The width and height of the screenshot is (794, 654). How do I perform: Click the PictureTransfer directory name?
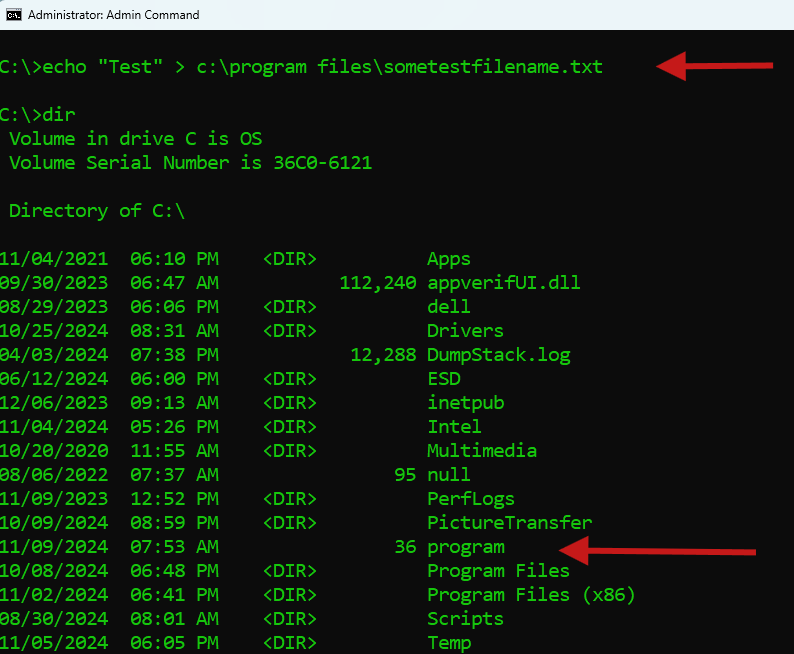[509, 522]
